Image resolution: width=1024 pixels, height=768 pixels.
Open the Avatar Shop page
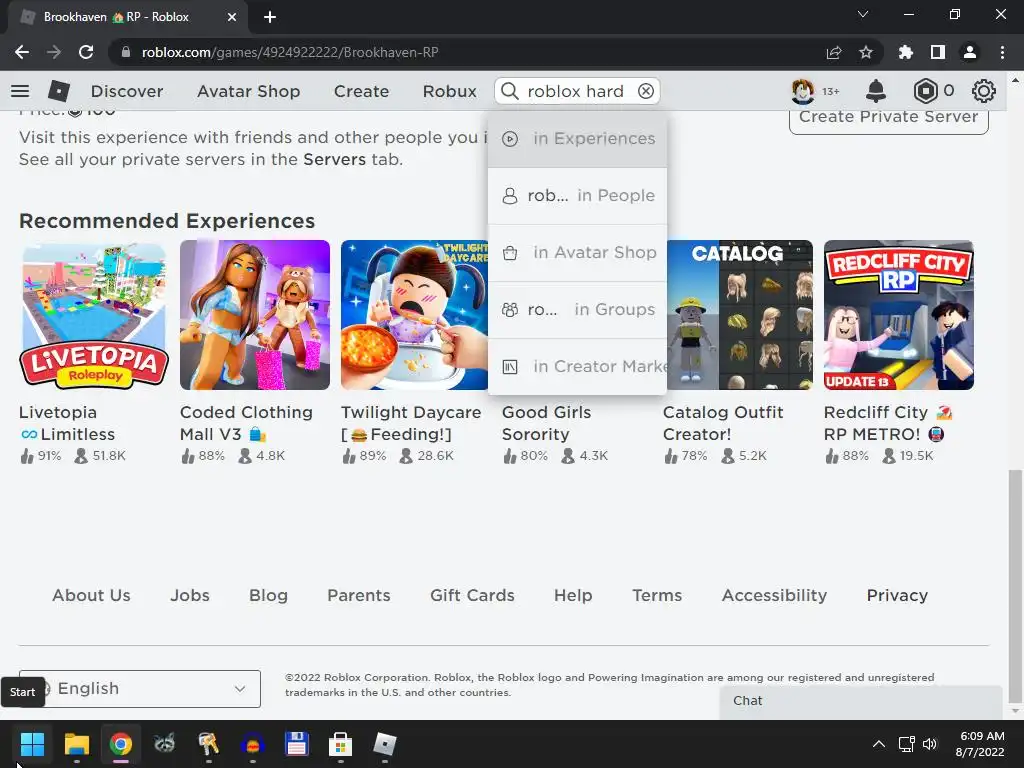248,91
